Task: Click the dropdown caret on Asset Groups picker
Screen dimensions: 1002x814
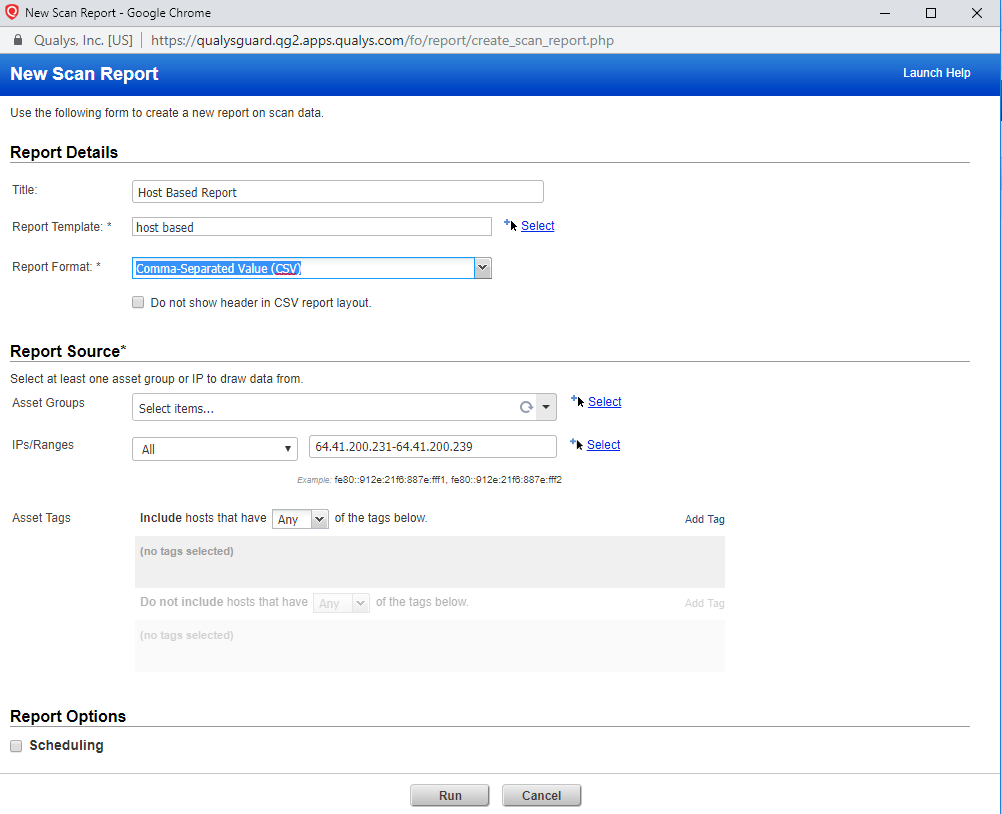Action: (x=546, y=406)
